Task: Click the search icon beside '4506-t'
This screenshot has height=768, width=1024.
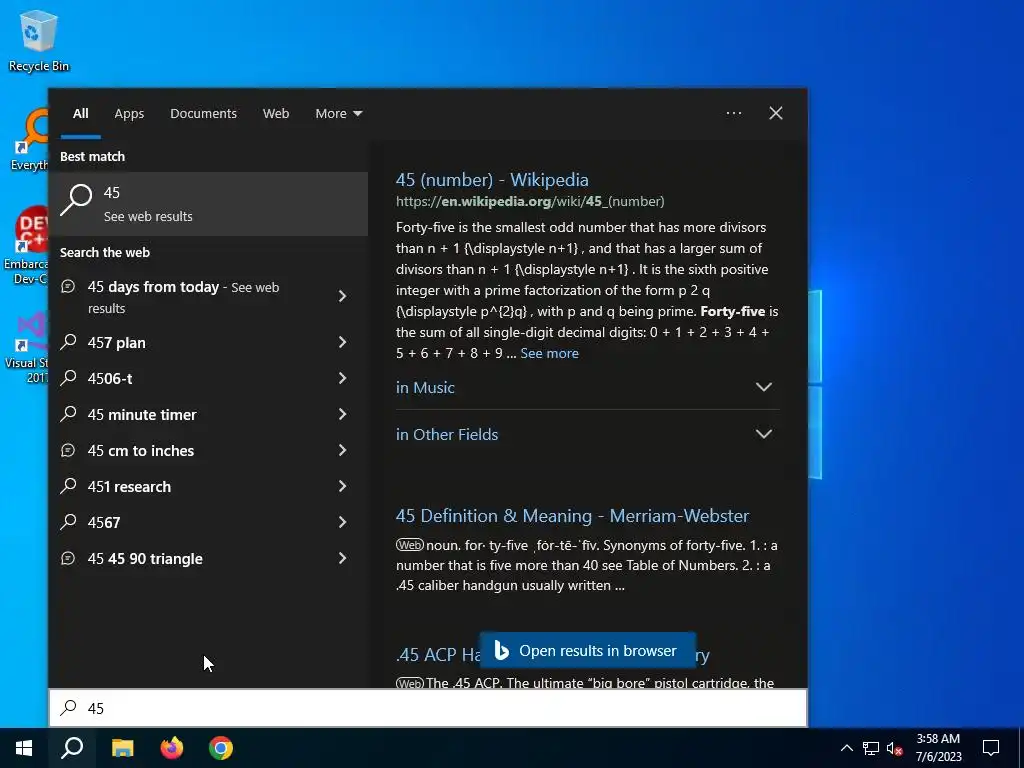Action: tap(69, 377)
